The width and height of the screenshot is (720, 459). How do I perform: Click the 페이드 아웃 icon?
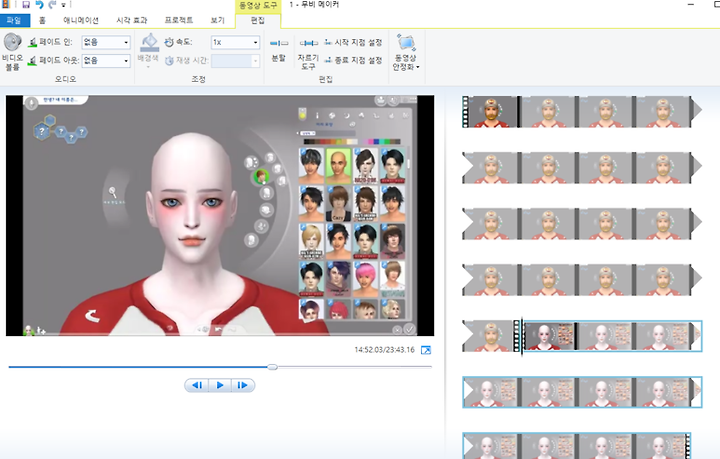pyautogui.click(x=32, y=61)
